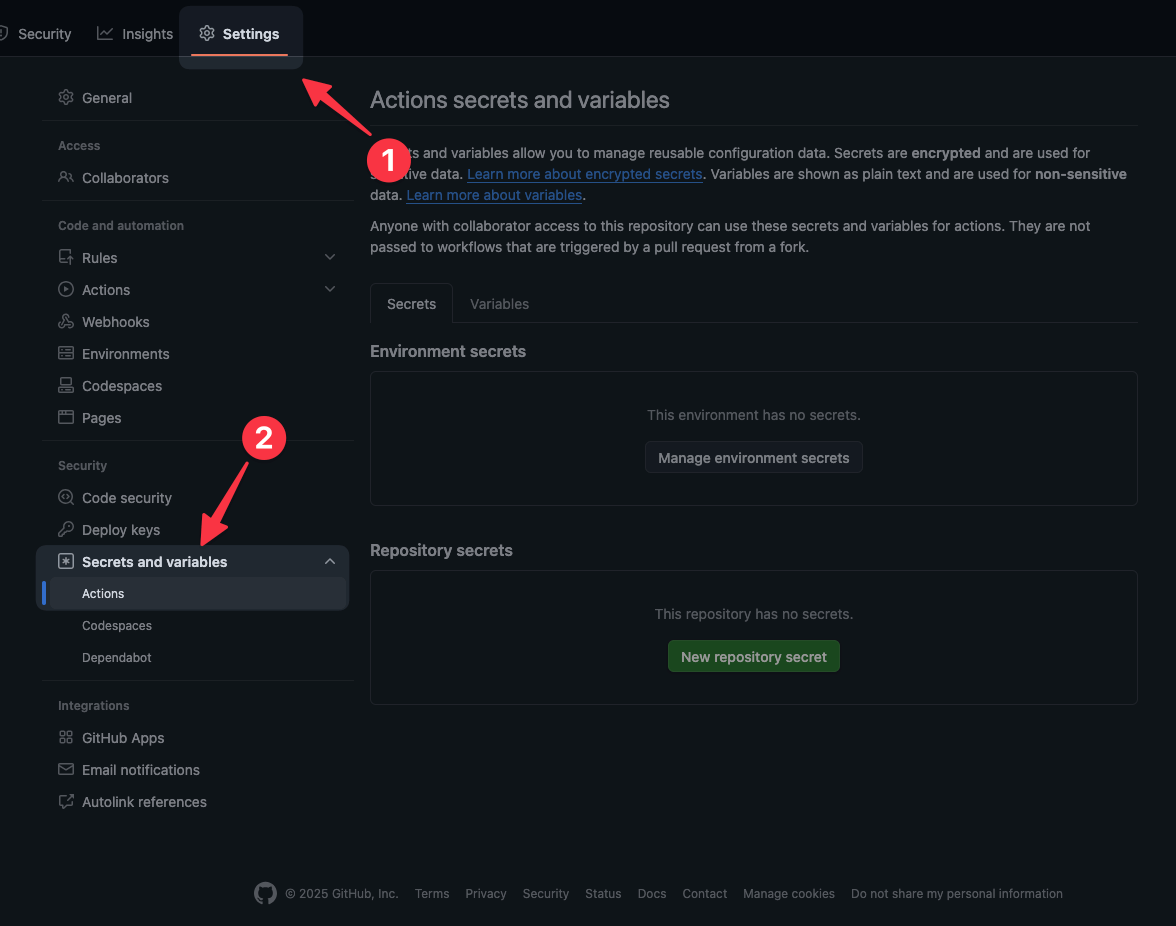Viewport: 1176px width, 926px height.
Task: Click the Email notifications envelope icon
Action: (x=66, y=770)
